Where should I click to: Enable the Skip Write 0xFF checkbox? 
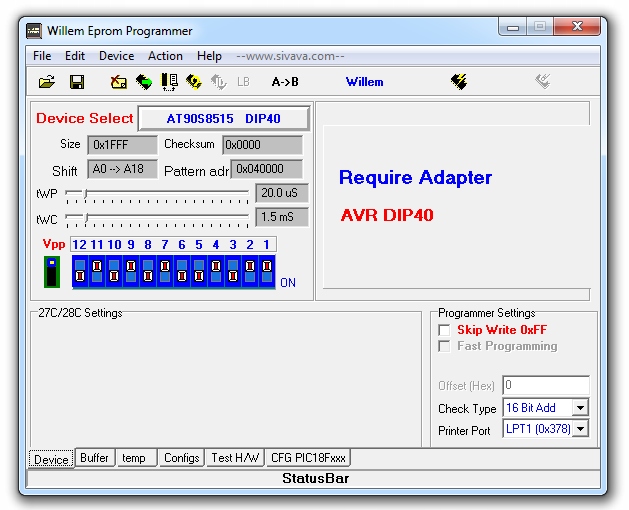click(x=445, y=330)
